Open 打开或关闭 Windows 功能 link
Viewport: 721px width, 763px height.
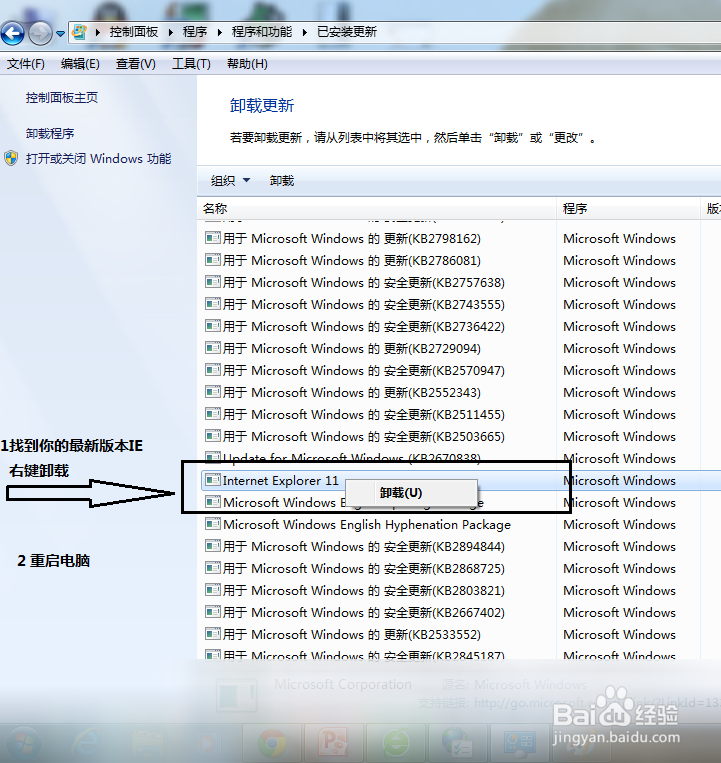98,159
